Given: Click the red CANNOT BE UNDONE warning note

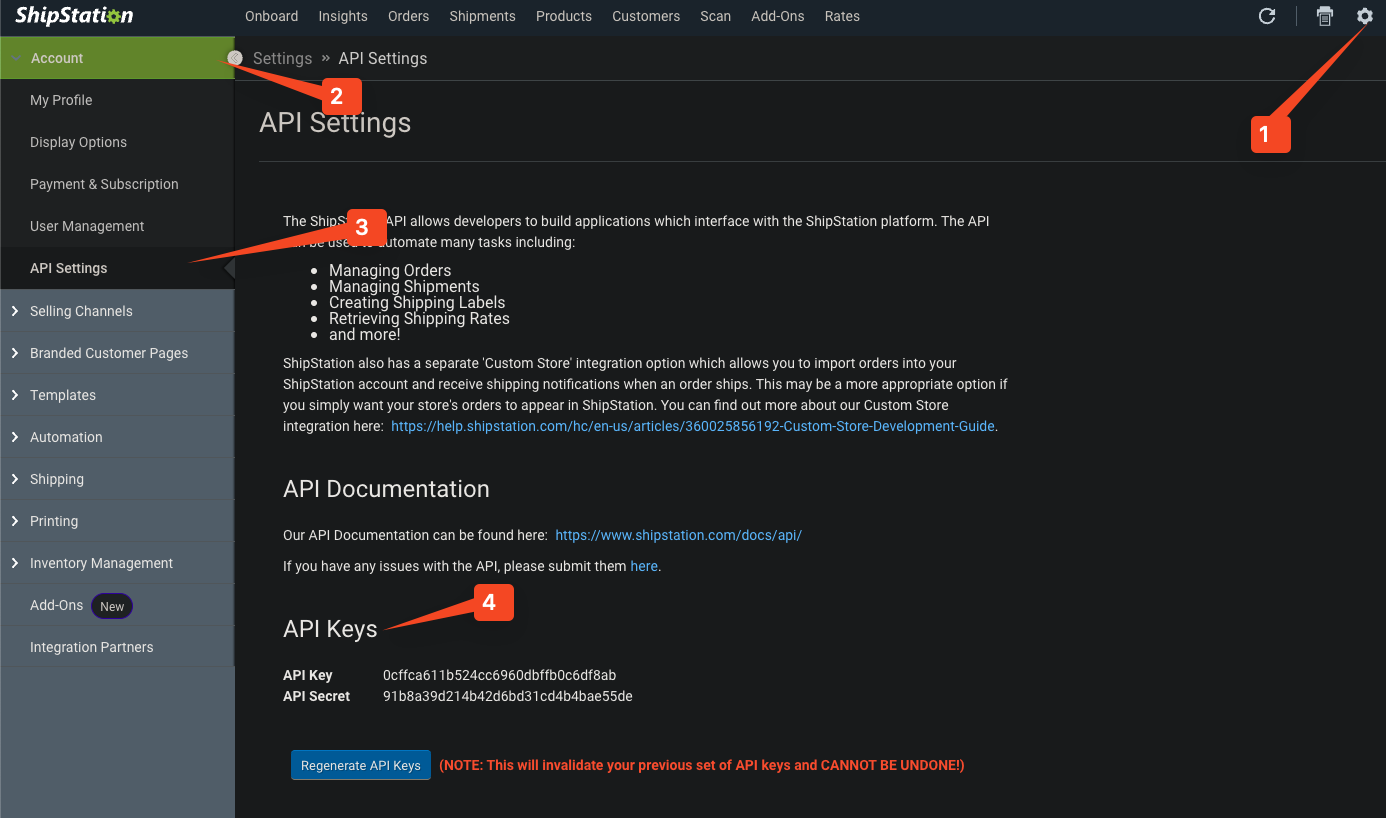Looking at the screenshot, I should coord(702,765).
